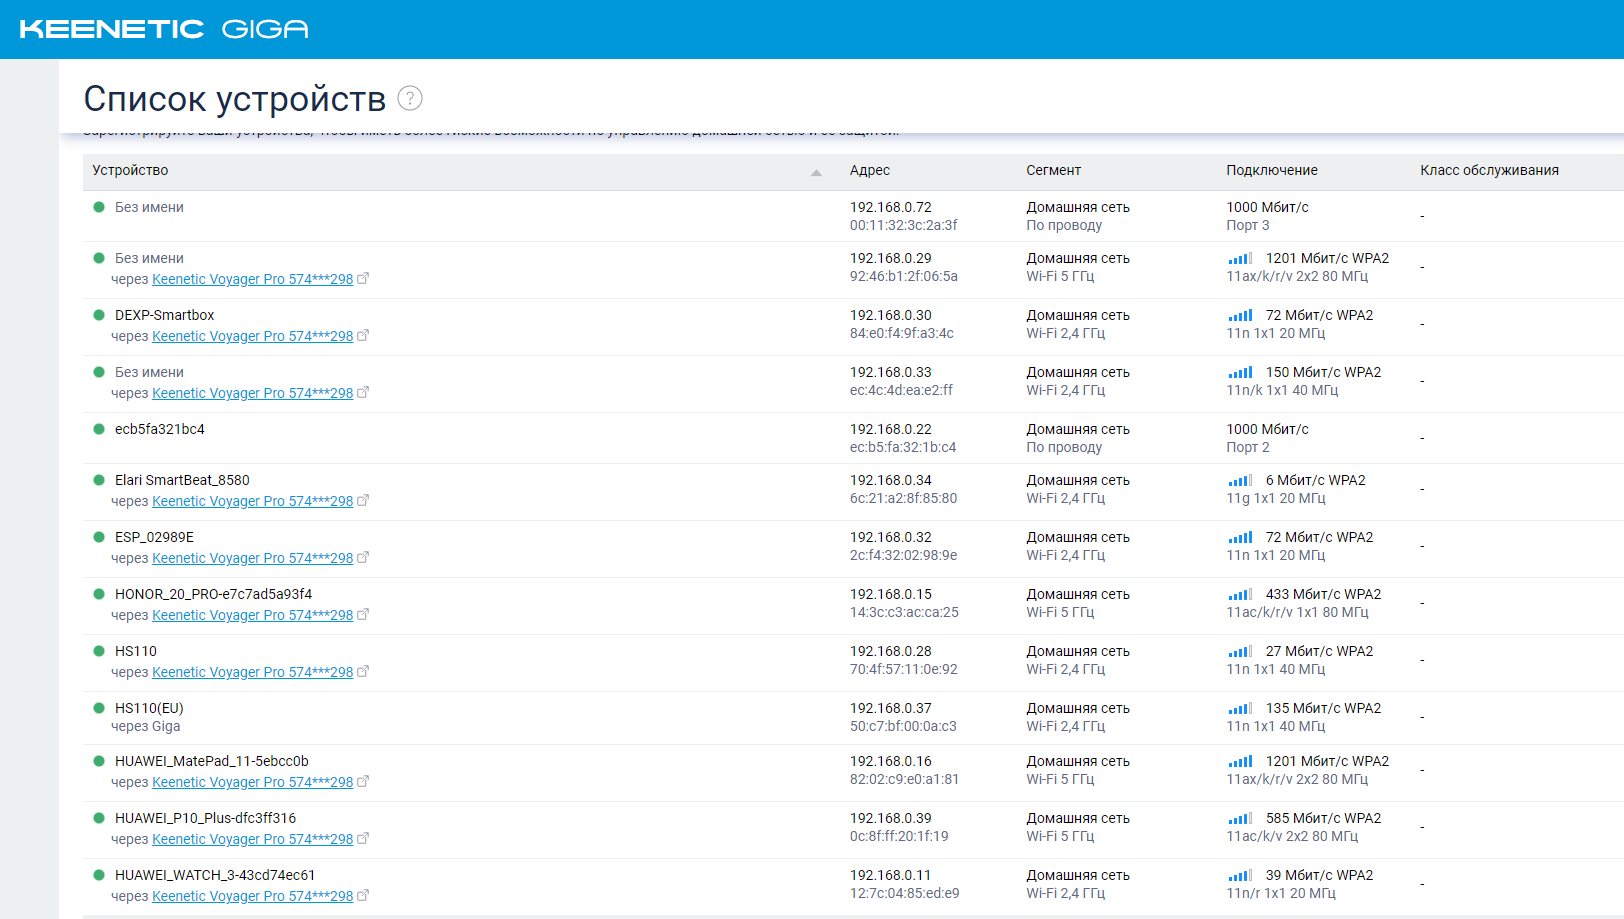Click green status dot of DEXP-Smartbox
This screenshot has width=1624, height=919.
pos(99,315)
